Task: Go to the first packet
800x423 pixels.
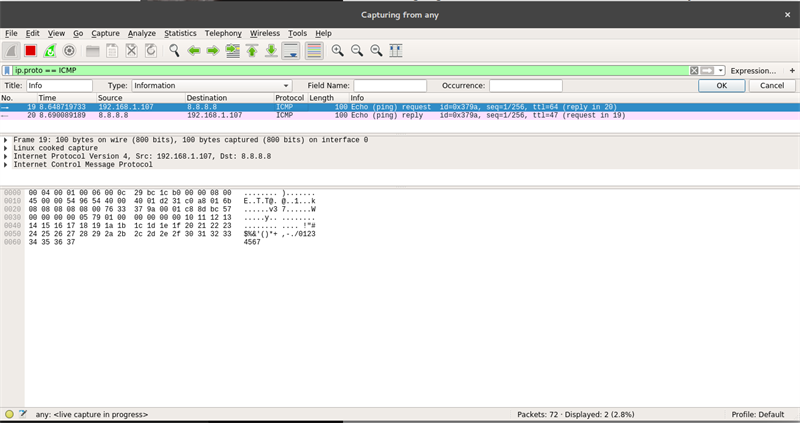Action: (x=252, y=50)
